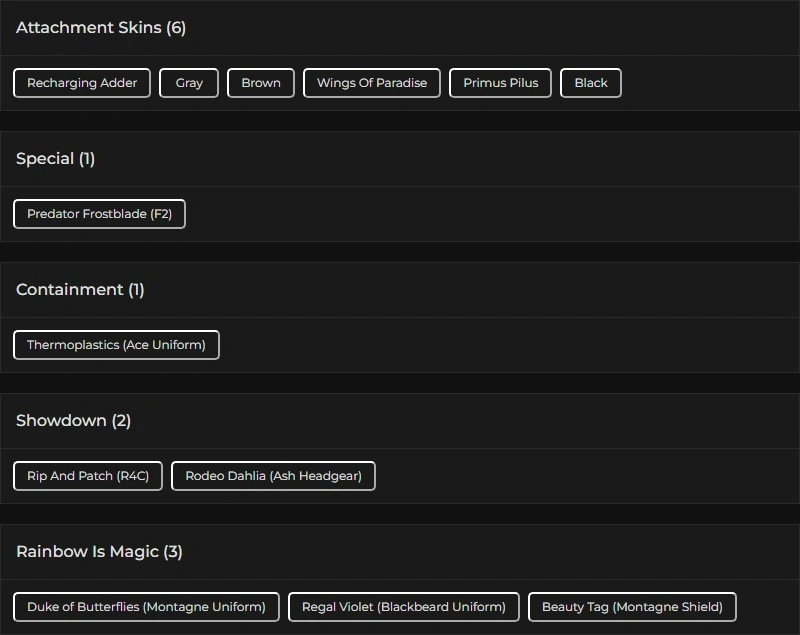Choose the Brown attachment skin
This screenshot has height=635, width=800.
[261, 83]
